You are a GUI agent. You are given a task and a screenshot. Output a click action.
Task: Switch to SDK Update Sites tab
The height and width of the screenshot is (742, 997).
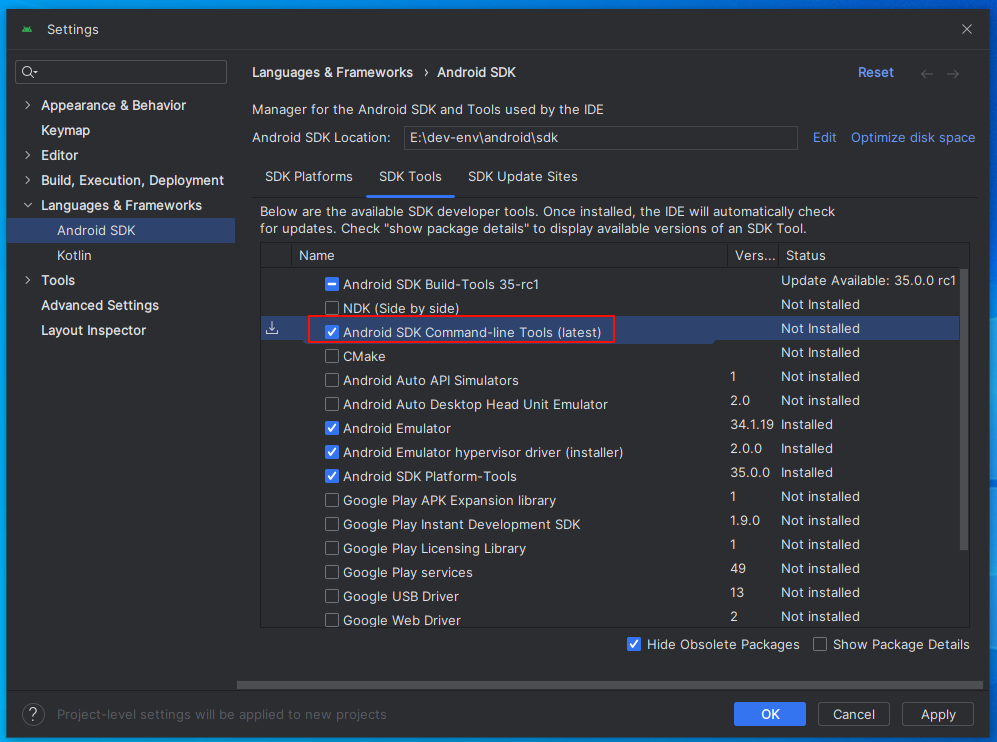pyautogui.click(x=523, y=177)
